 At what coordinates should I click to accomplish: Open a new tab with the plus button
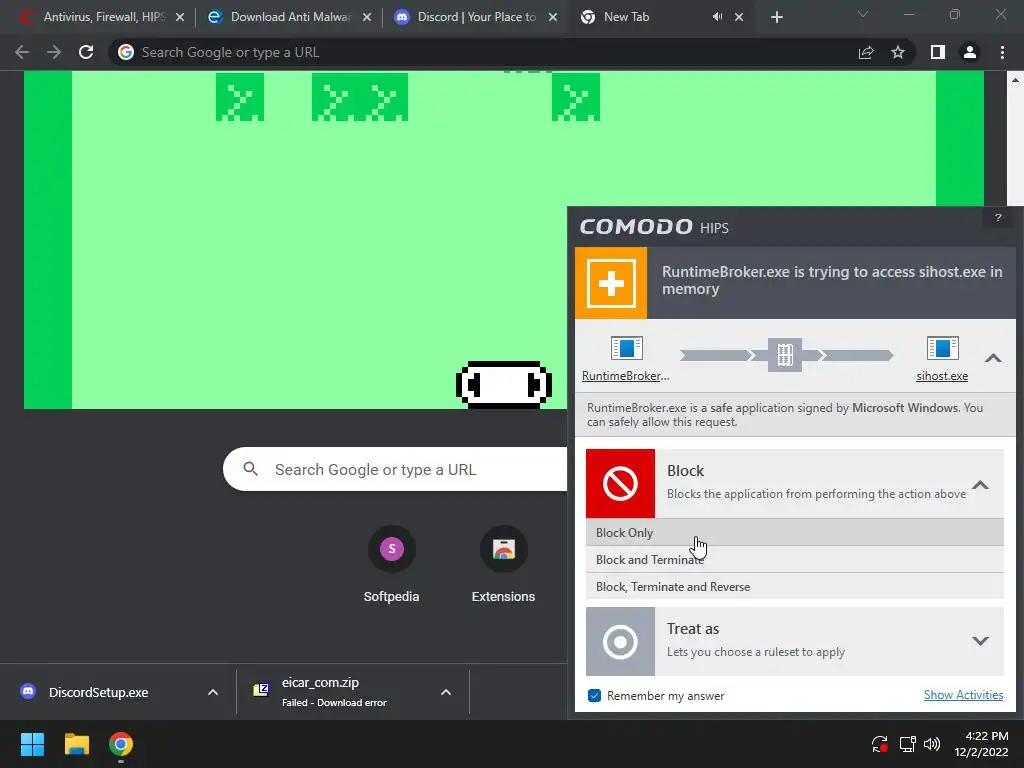[x=776, y=18]
